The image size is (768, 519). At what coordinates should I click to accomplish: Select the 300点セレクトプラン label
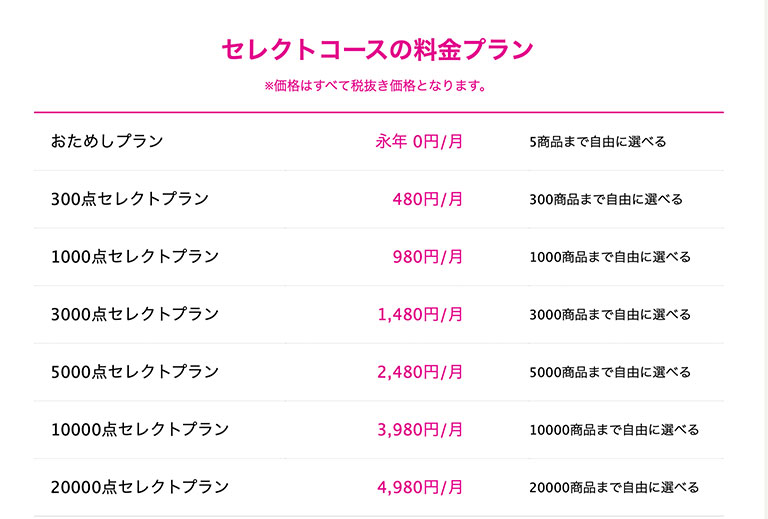click(x=130, y=199)
